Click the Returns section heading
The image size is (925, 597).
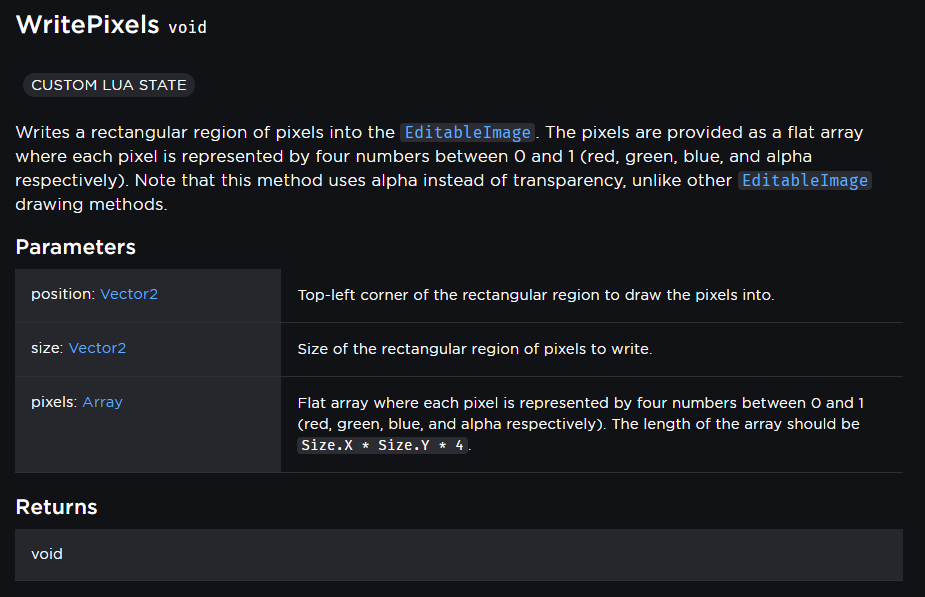click(56, 507)
